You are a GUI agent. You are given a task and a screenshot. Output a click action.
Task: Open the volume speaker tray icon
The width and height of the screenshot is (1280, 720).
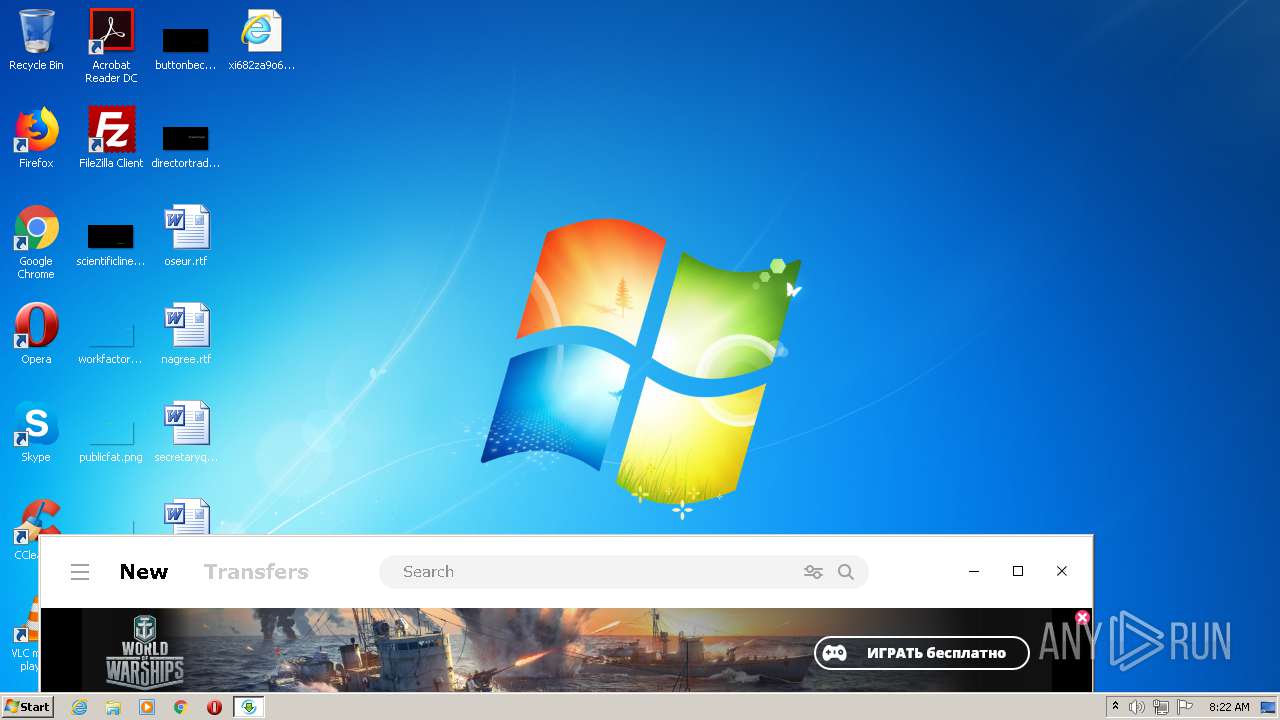click(1137, 707)
